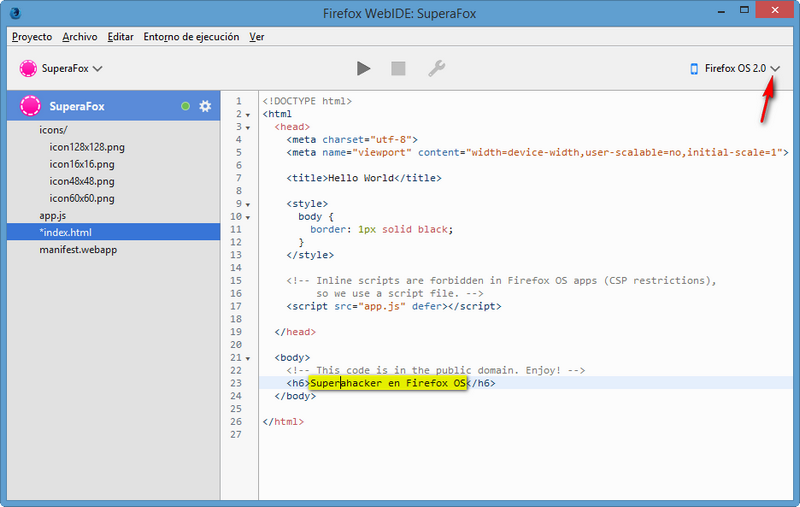The height and width of the screenshot is (507, 800).
Task: Click the "utf-8" charset value
Action: pyautogui.click(x=391, y=139)
